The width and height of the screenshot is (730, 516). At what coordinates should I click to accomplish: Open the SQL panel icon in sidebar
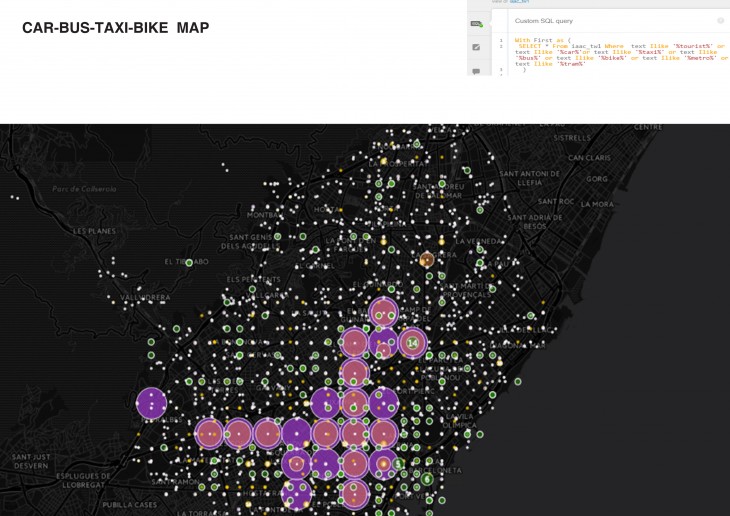[476, 22]
